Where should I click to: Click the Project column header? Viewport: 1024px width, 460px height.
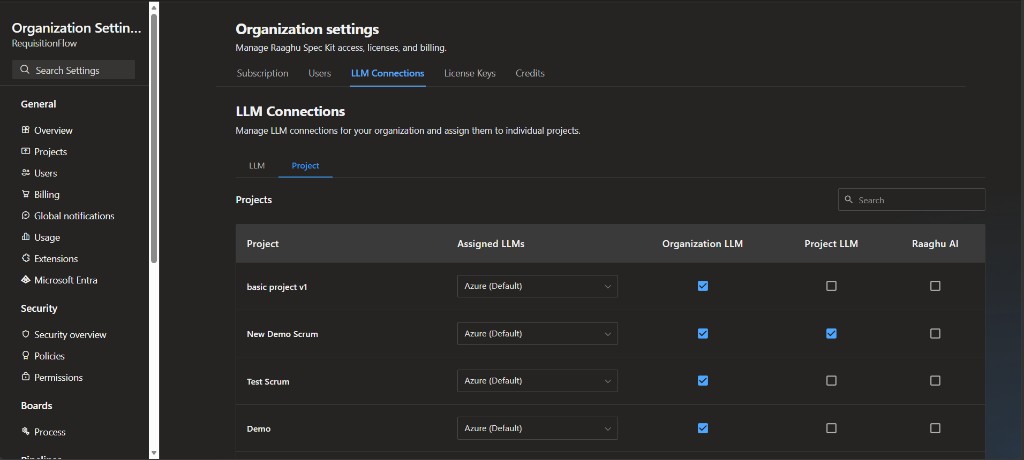263,244
